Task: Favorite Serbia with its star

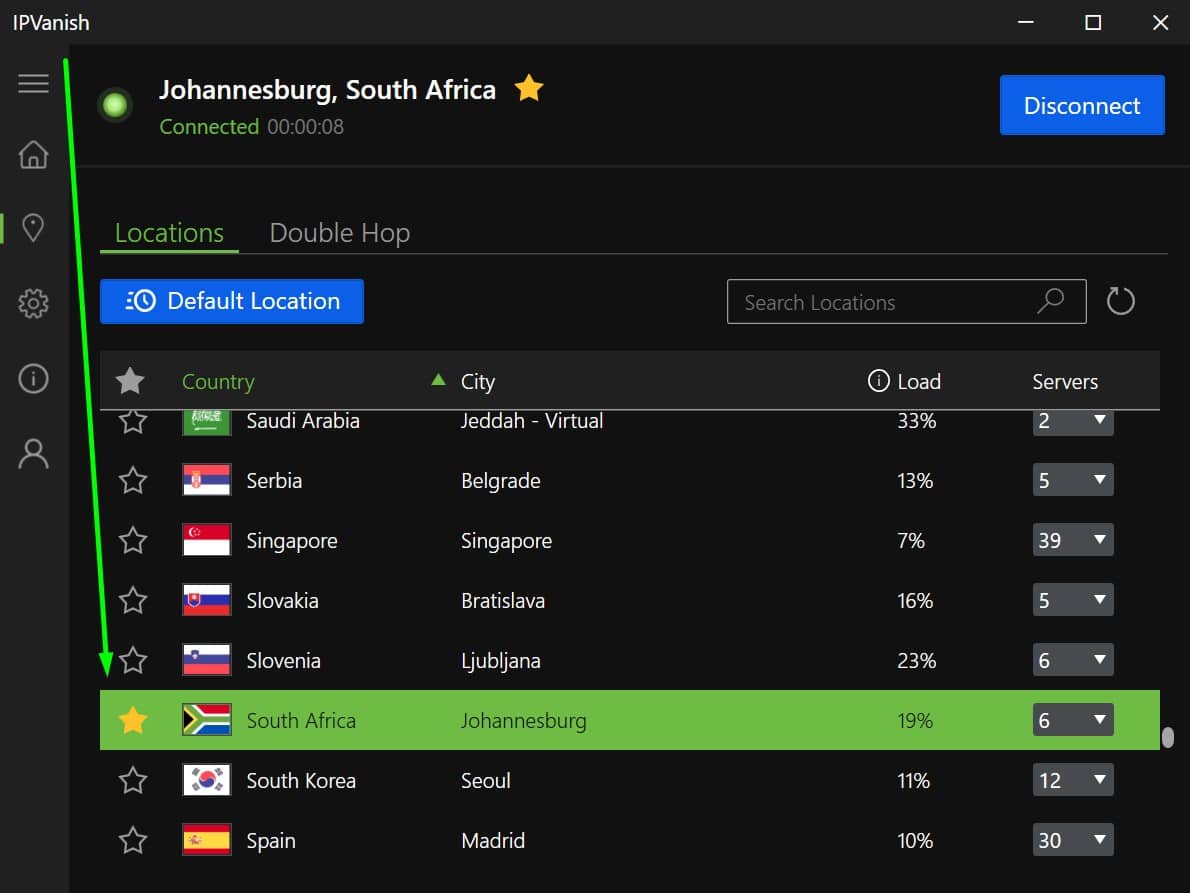Action: coord(133,480)
